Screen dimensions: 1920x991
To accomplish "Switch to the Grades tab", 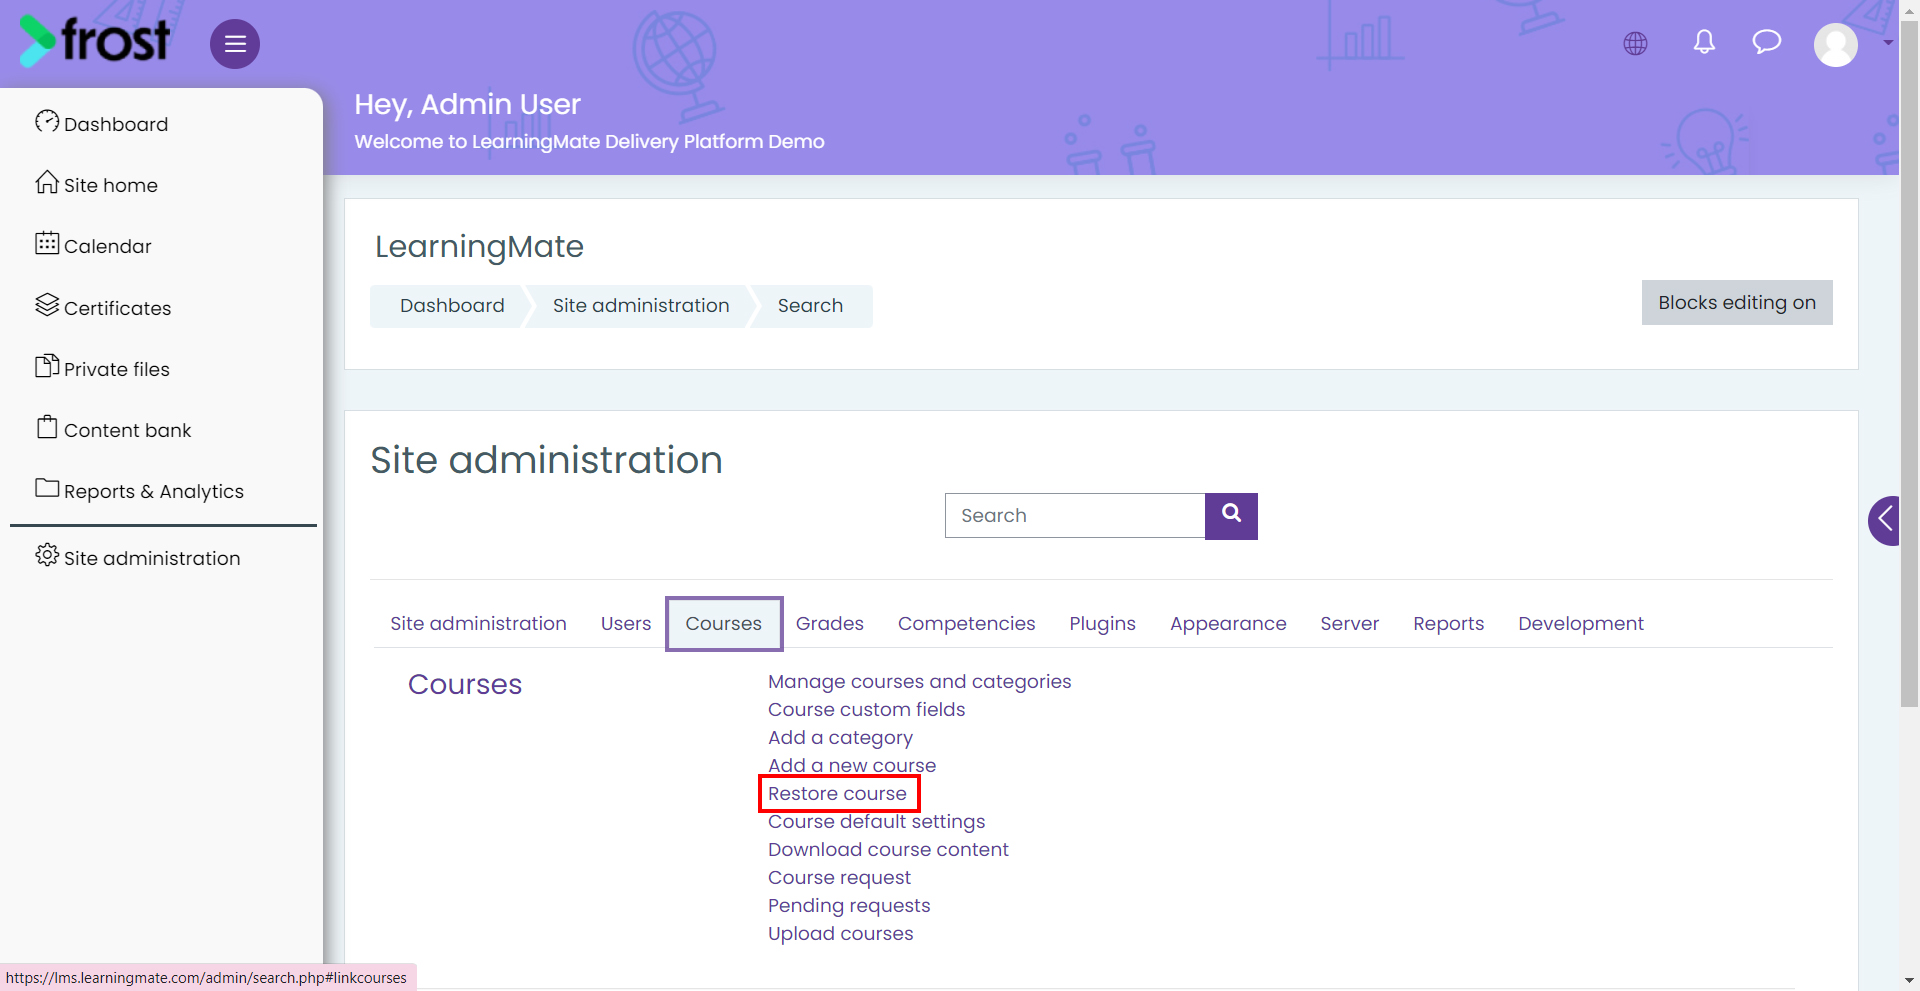I will click(830, 624).
